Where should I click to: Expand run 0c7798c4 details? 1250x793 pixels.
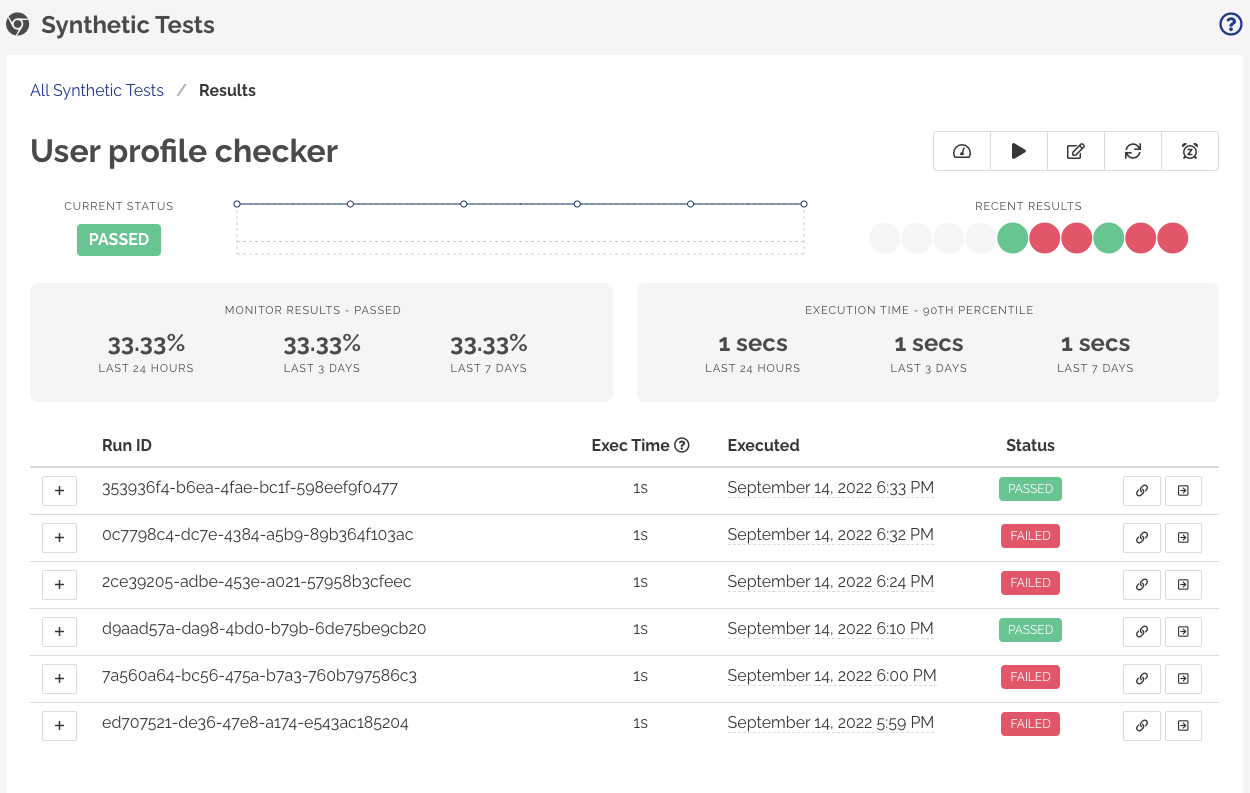click(59, 537)
